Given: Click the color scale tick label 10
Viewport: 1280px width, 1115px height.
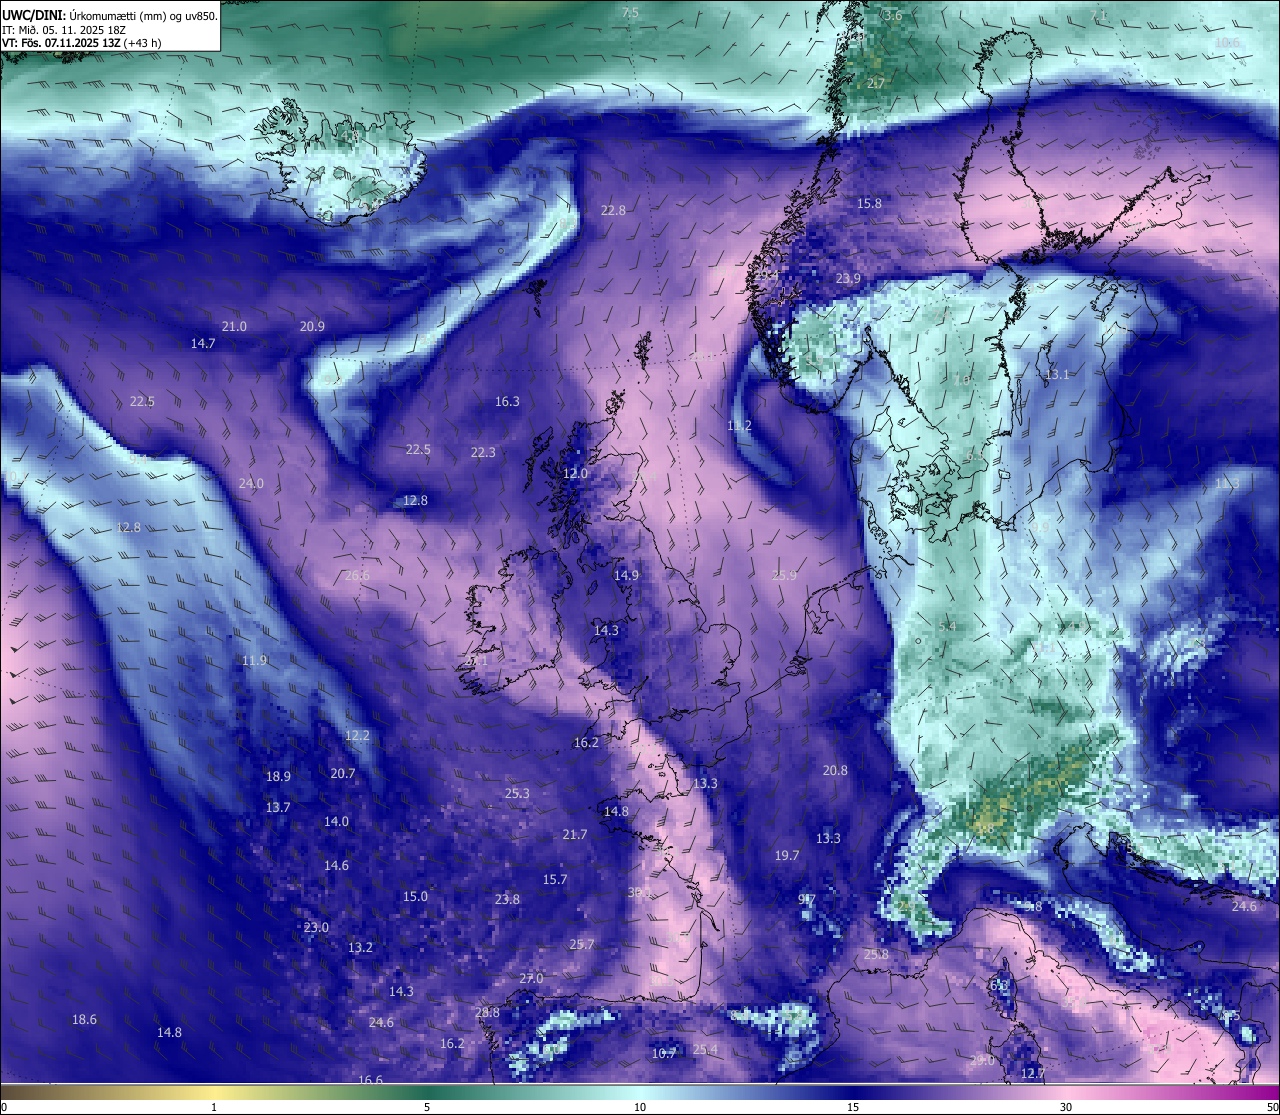Looking at the screenshot, I should coord(640,1107).
